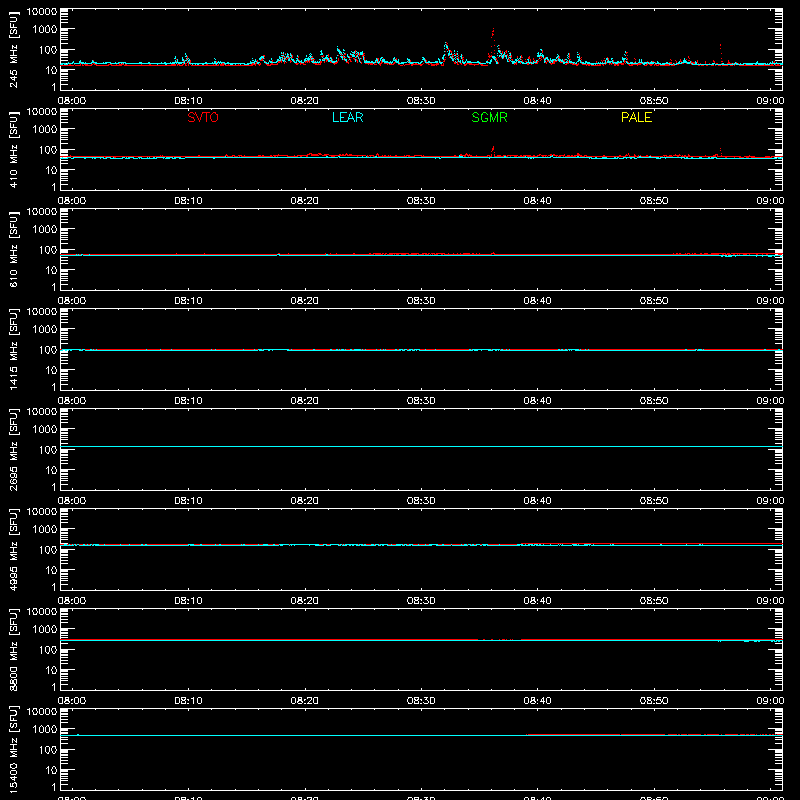Image resolution: width=800 pixels, height=800 pixels.
Task: Click the red SVTO station legend label
Action: (x=203, y=117)
